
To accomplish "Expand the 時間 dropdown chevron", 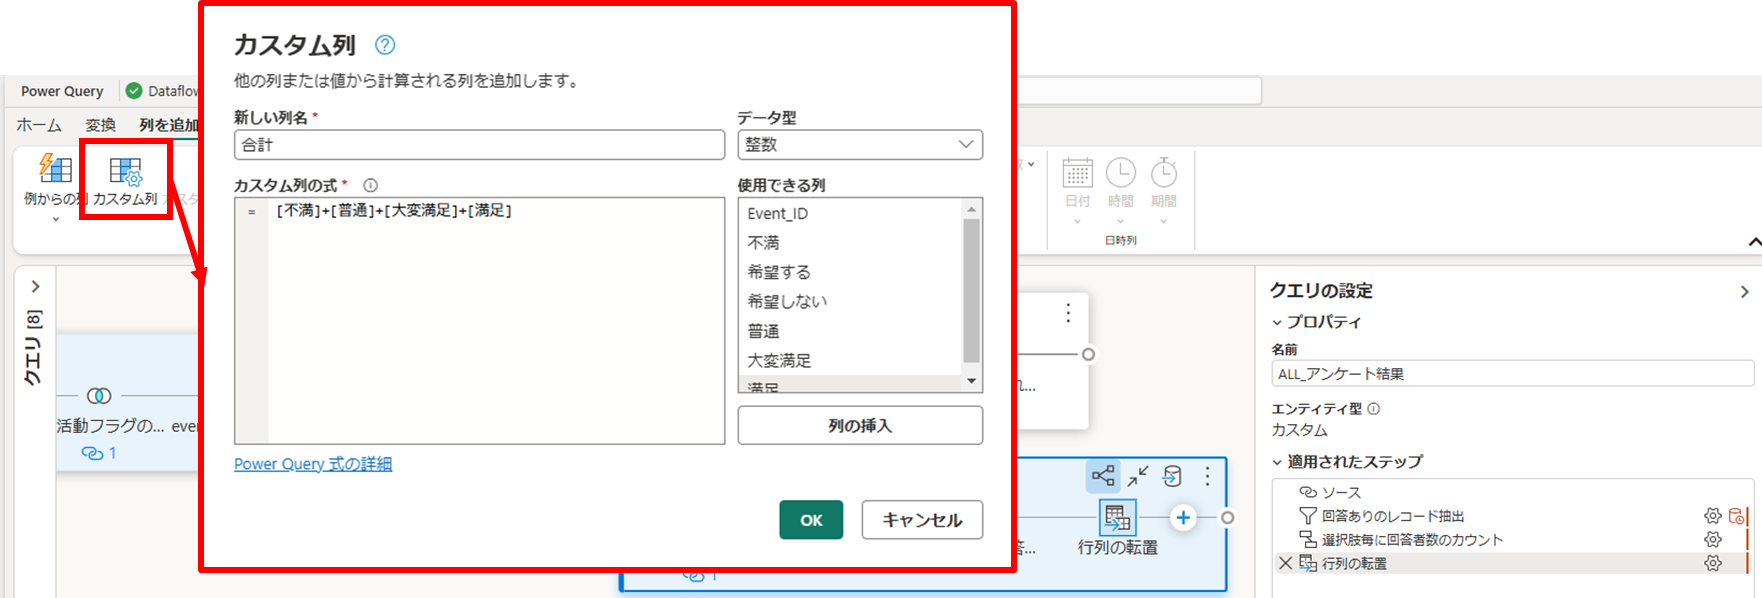I will pyautogui.click(x=1120, y=221).
